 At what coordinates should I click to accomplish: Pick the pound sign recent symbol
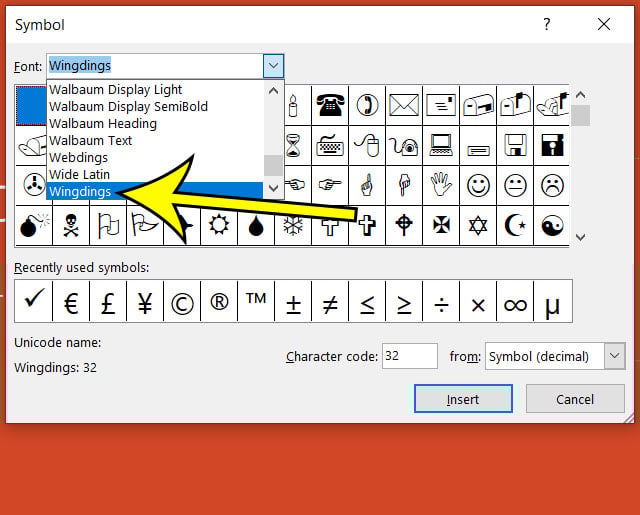[x=108, y=301]
